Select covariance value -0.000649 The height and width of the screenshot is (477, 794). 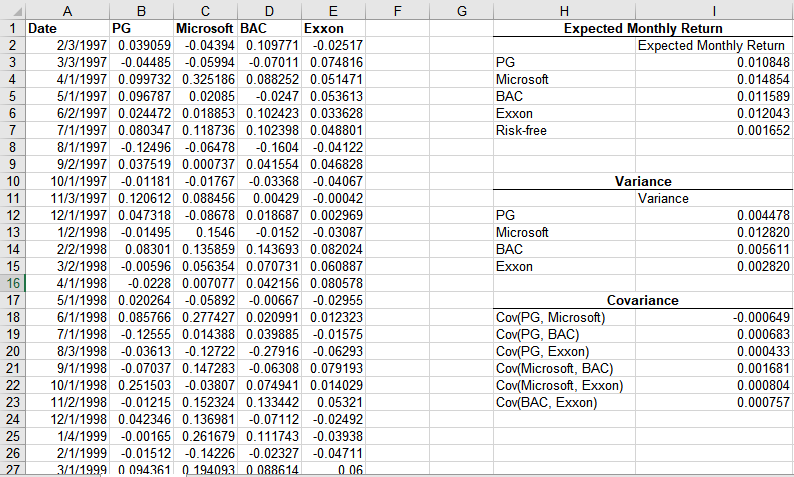coord(714,317)
